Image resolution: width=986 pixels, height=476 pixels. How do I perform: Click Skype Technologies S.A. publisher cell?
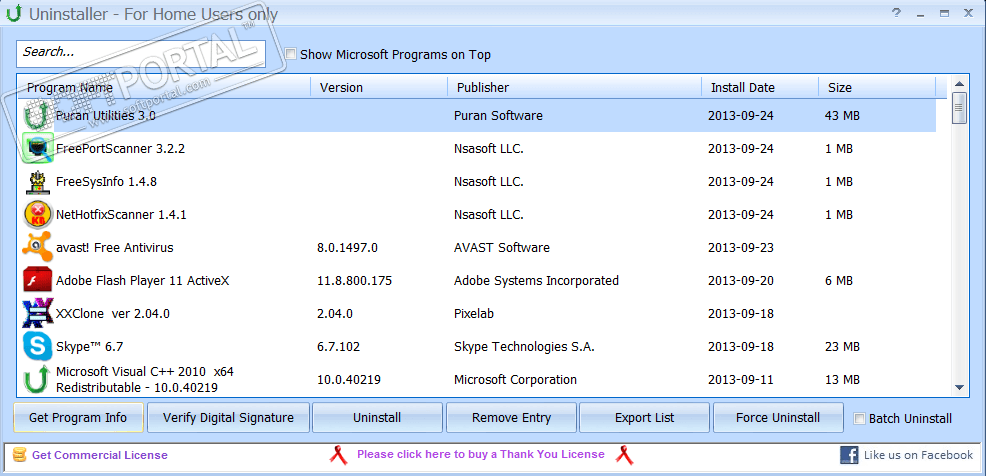524,346
